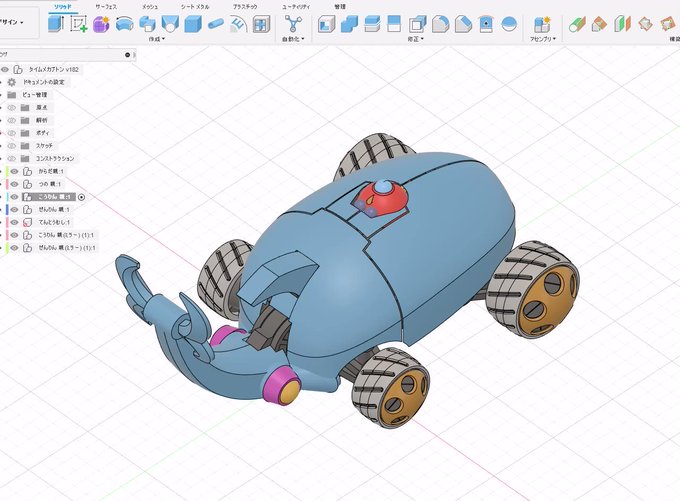Viewport: 680px width, 501px height.
Task: Select the Revolve tool icon
Action: (x=124, y=24)
